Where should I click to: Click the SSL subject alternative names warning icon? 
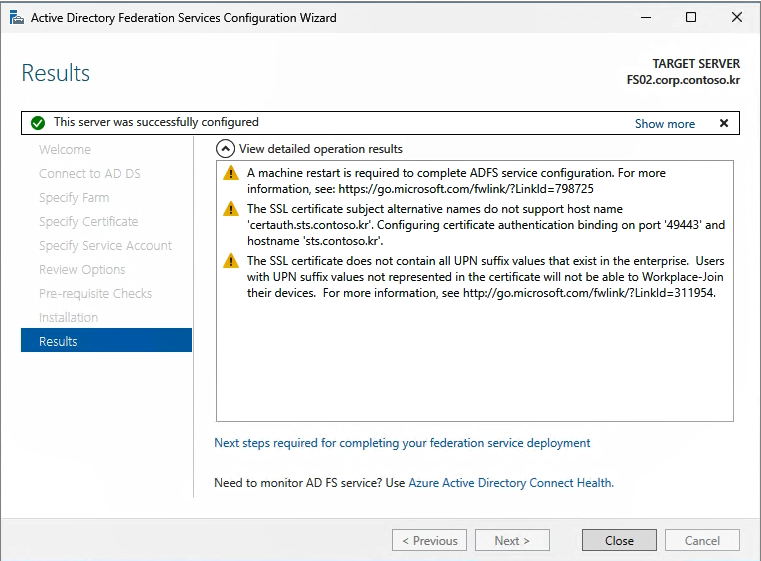pyautogui.click(x=231, y=209)
